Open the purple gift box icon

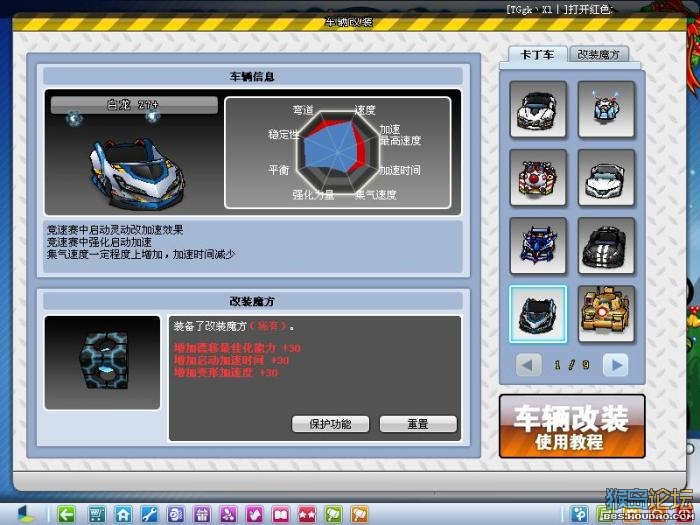click(202, 515)
